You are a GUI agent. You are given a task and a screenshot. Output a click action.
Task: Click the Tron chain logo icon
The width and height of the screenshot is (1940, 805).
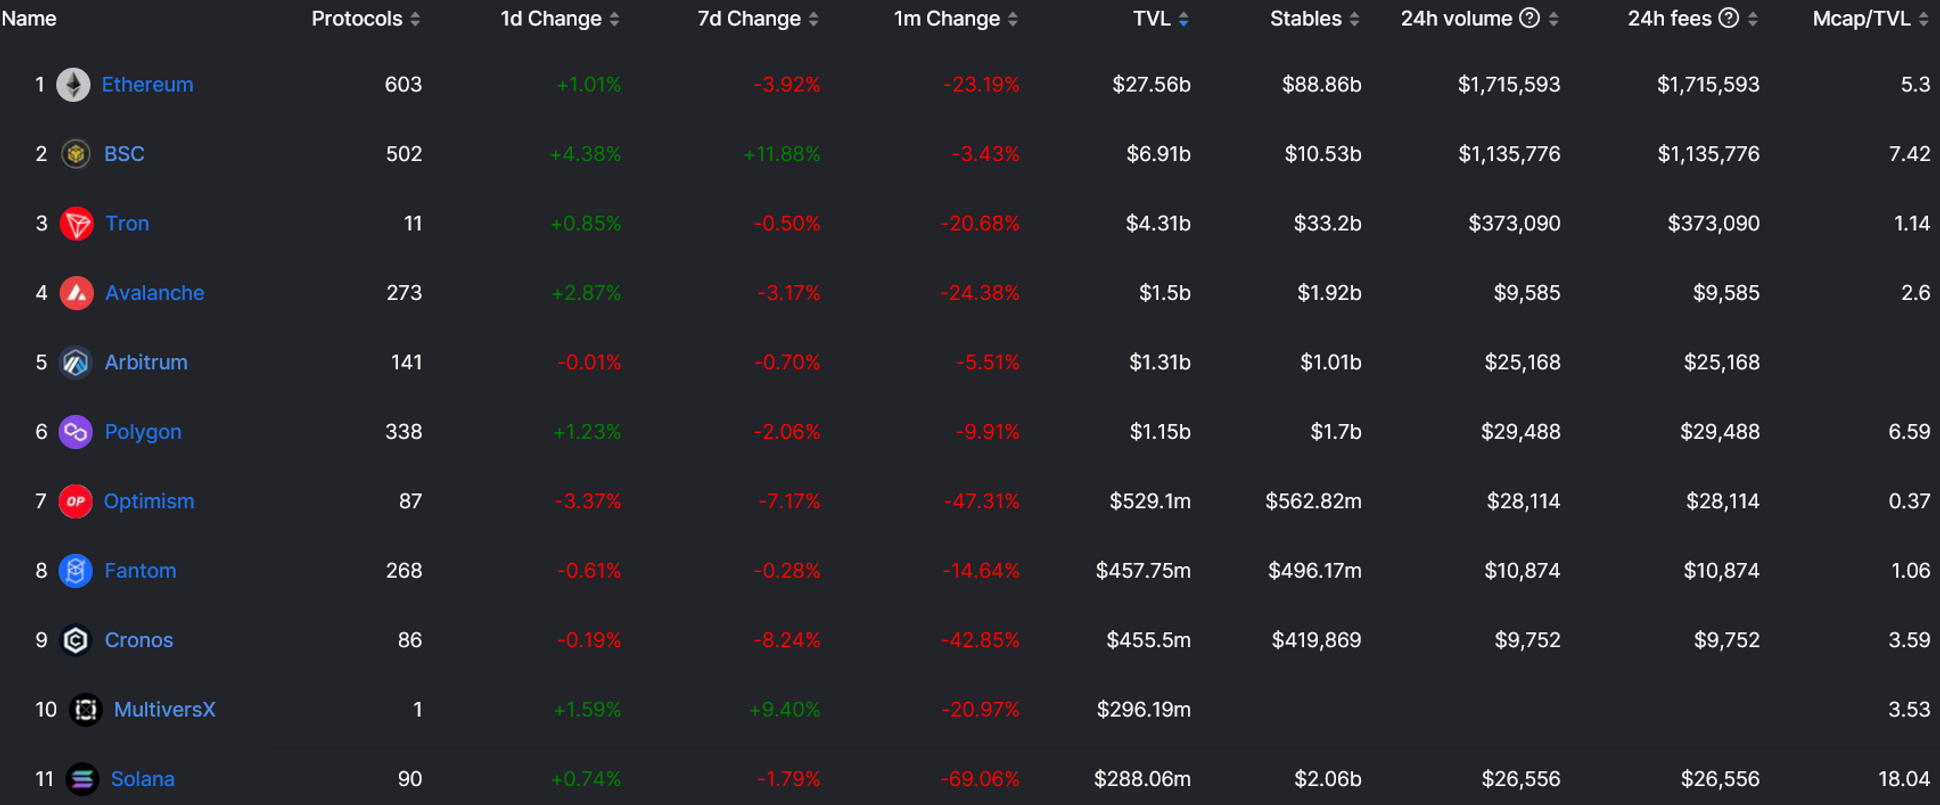(76, 224)
